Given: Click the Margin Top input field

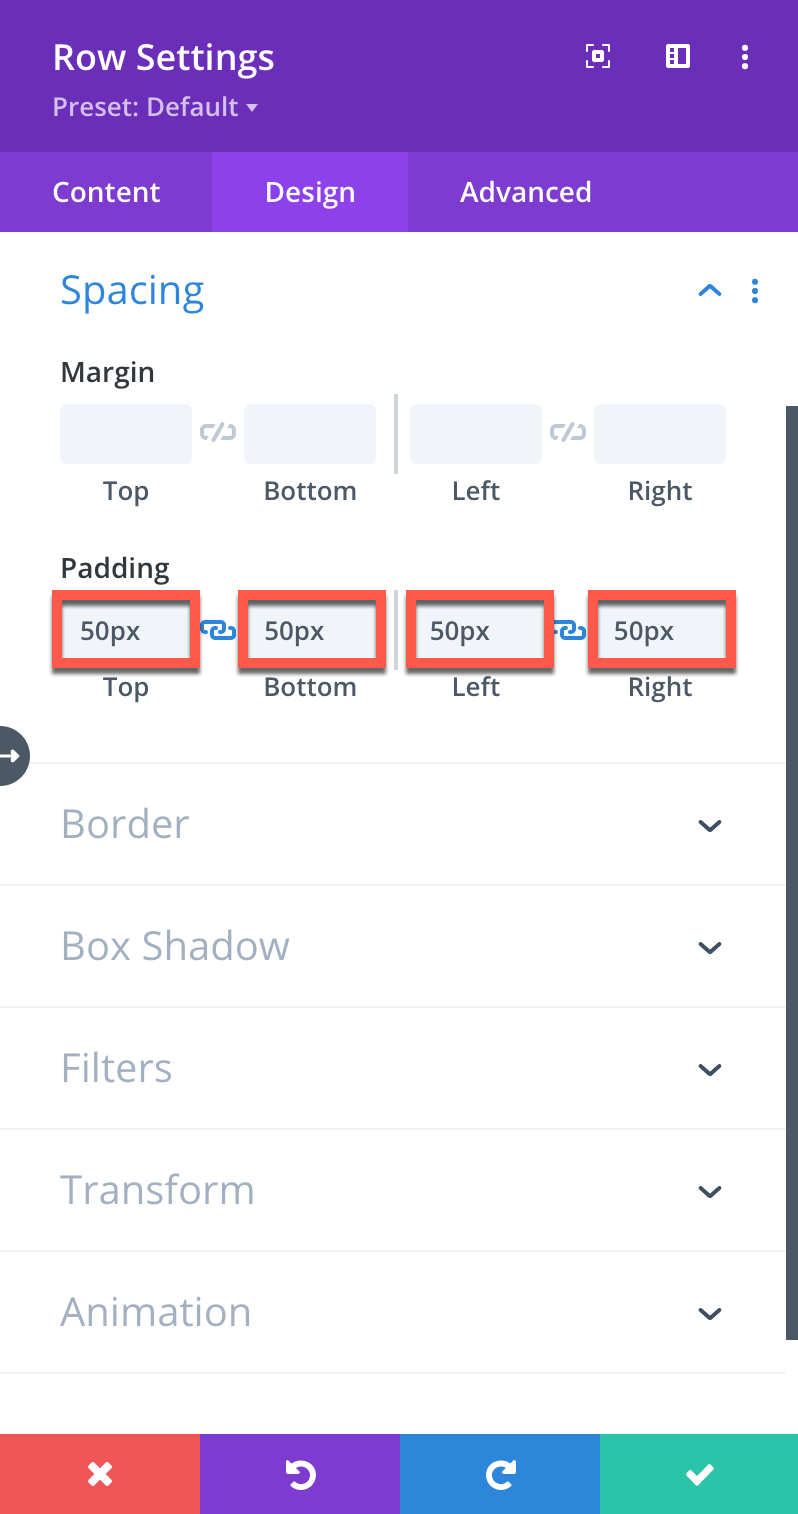Looking at the screenshot, I should click(x=126, y=434).
